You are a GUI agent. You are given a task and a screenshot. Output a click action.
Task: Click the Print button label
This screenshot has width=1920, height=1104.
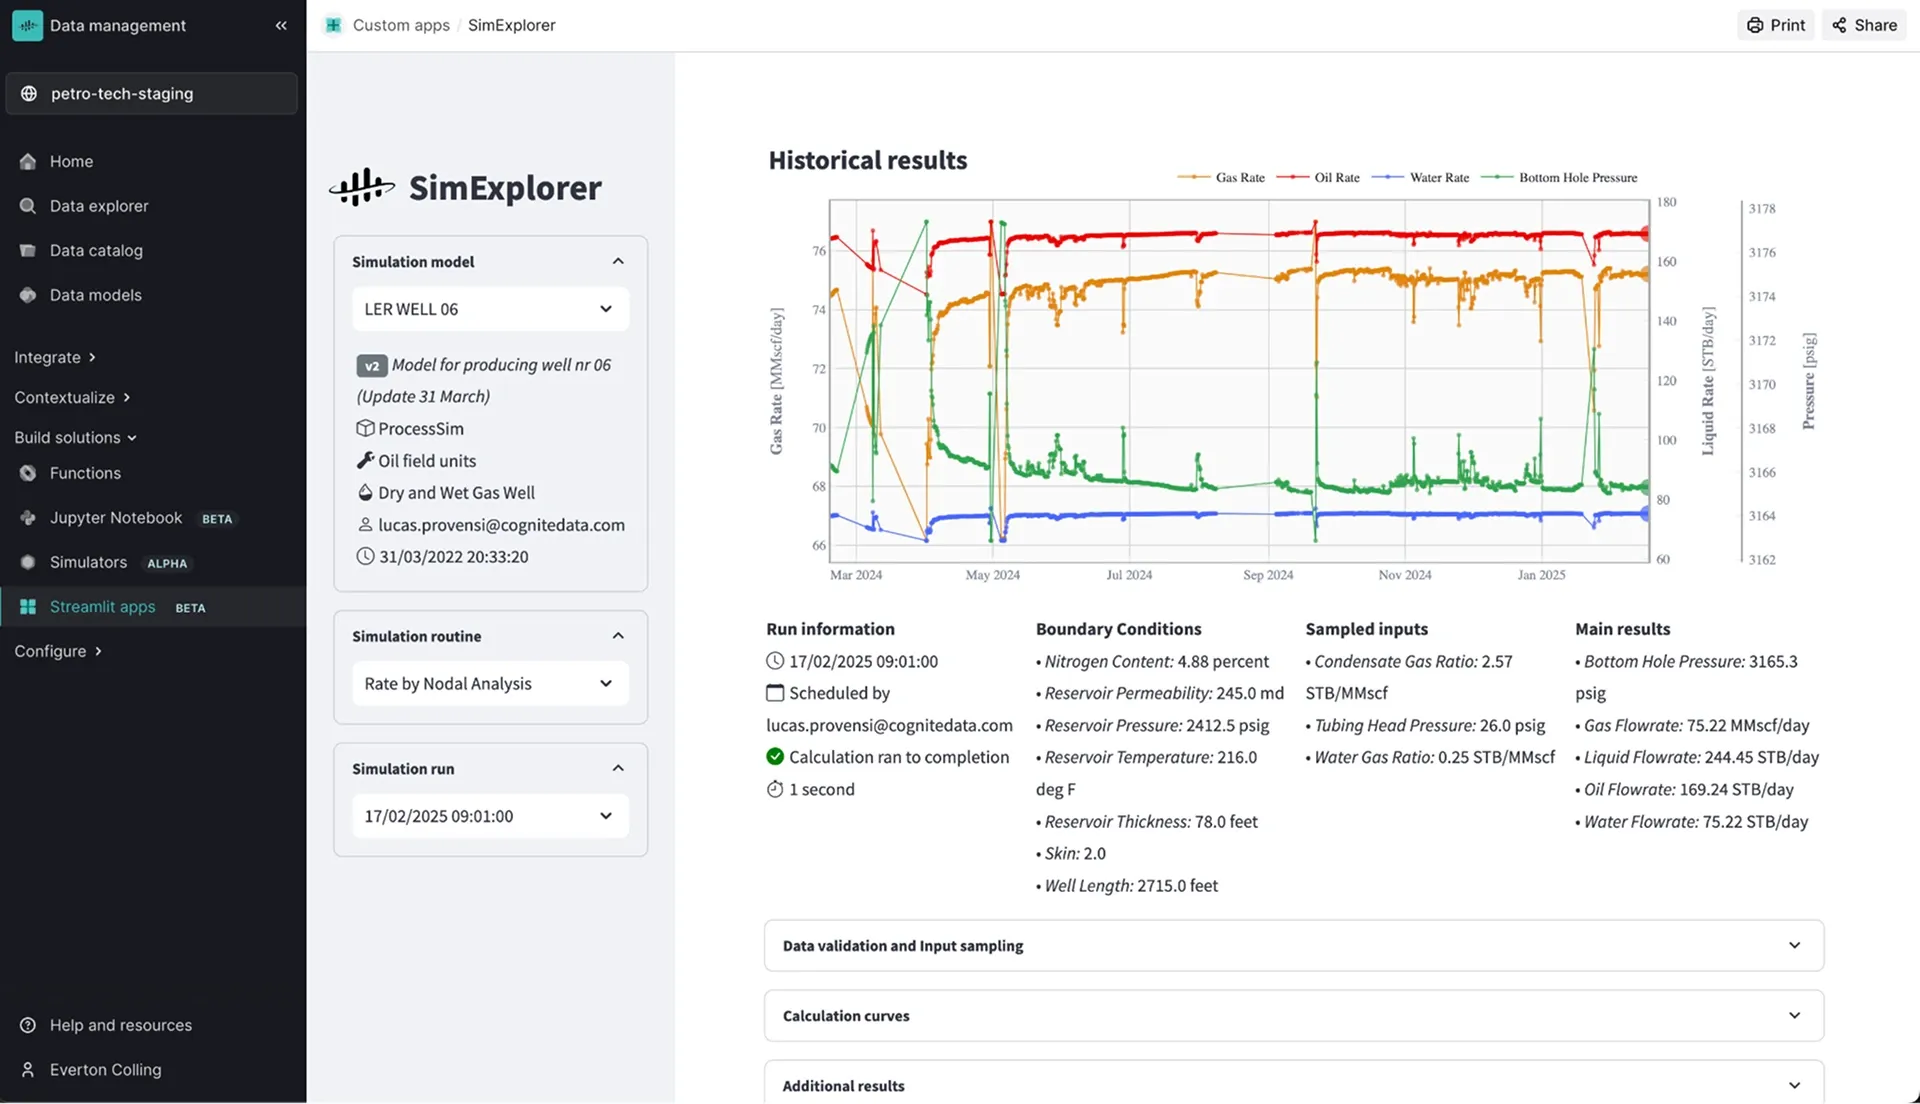click(x=1787, y=25)
